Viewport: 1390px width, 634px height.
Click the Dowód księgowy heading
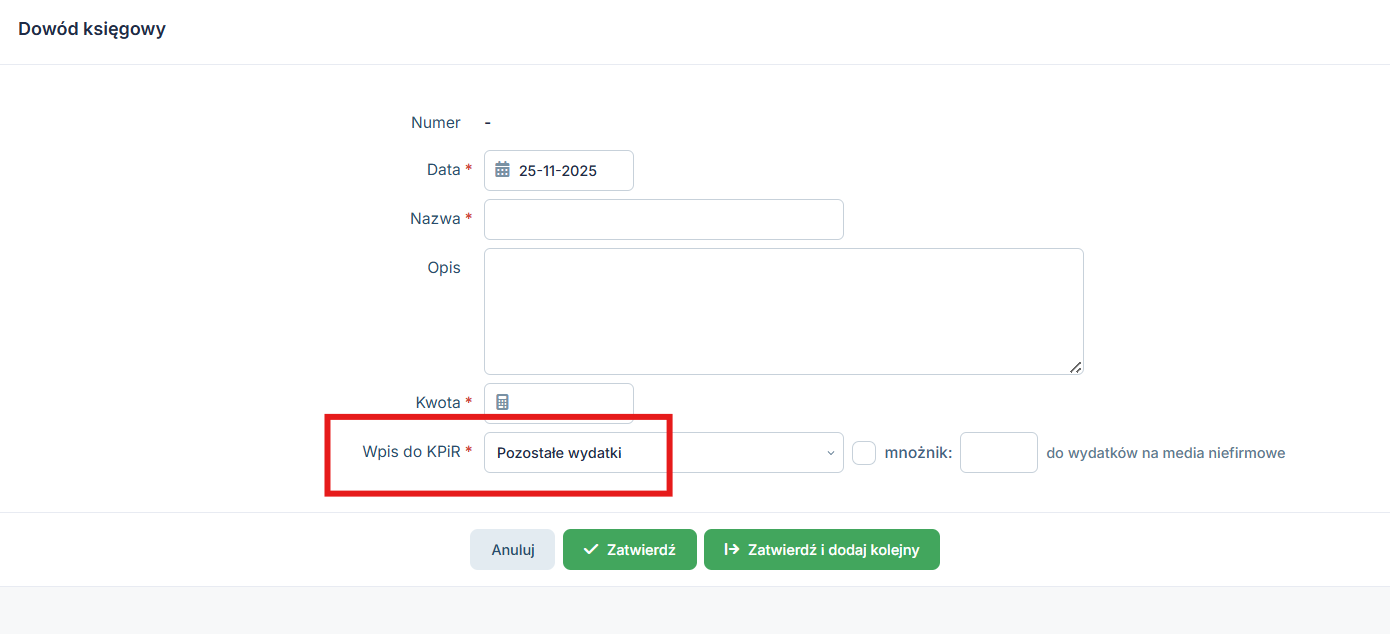click(92, 29)
